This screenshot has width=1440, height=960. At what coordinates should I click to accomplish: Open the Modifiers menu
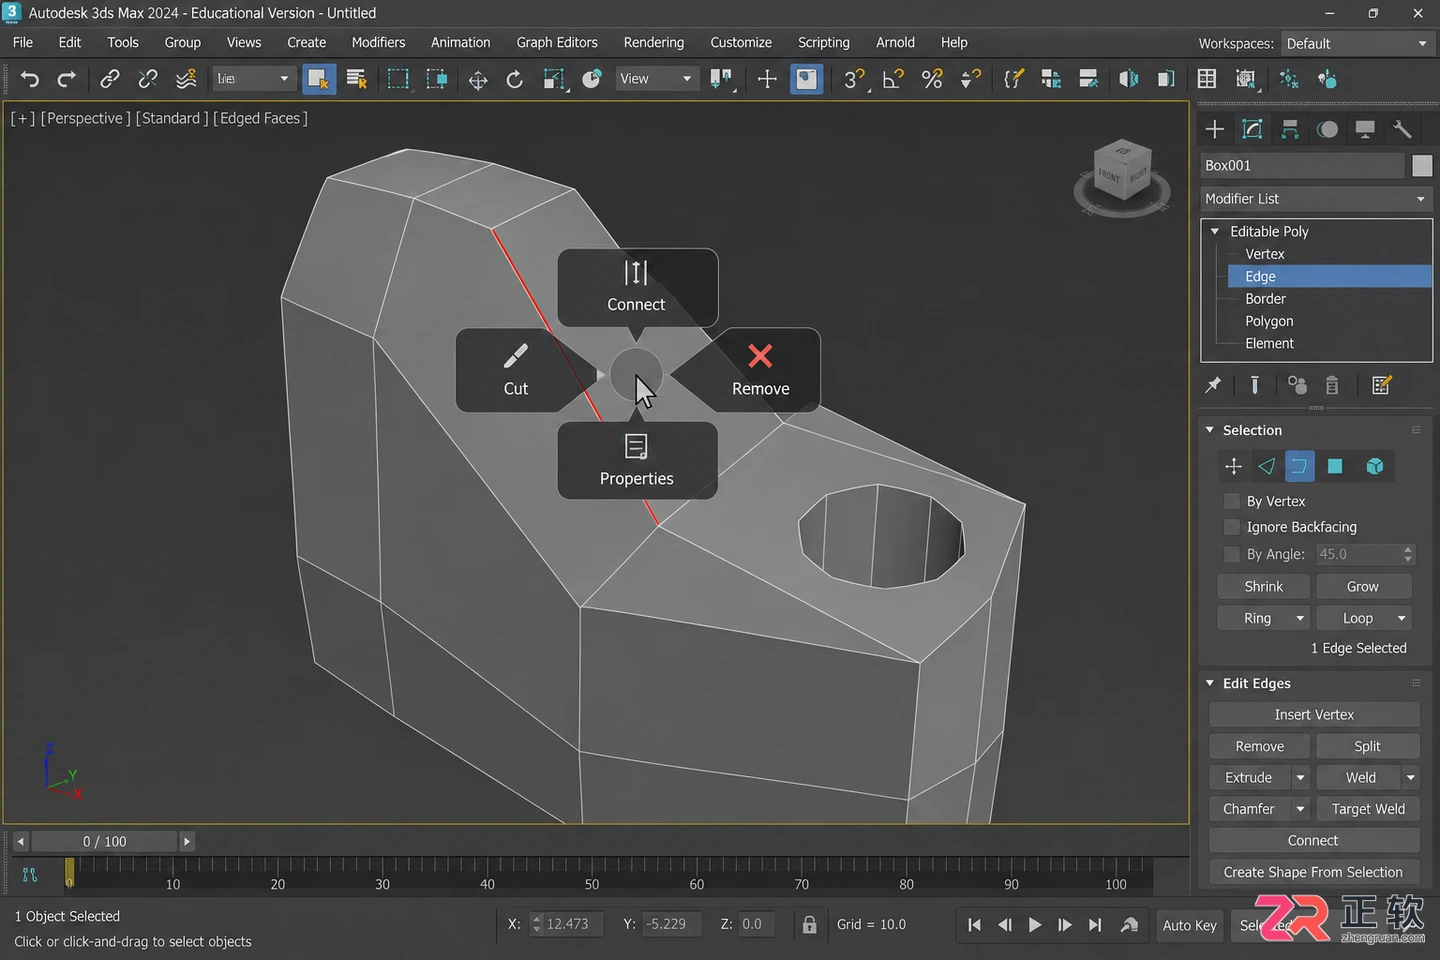click(x=378, y=42)
